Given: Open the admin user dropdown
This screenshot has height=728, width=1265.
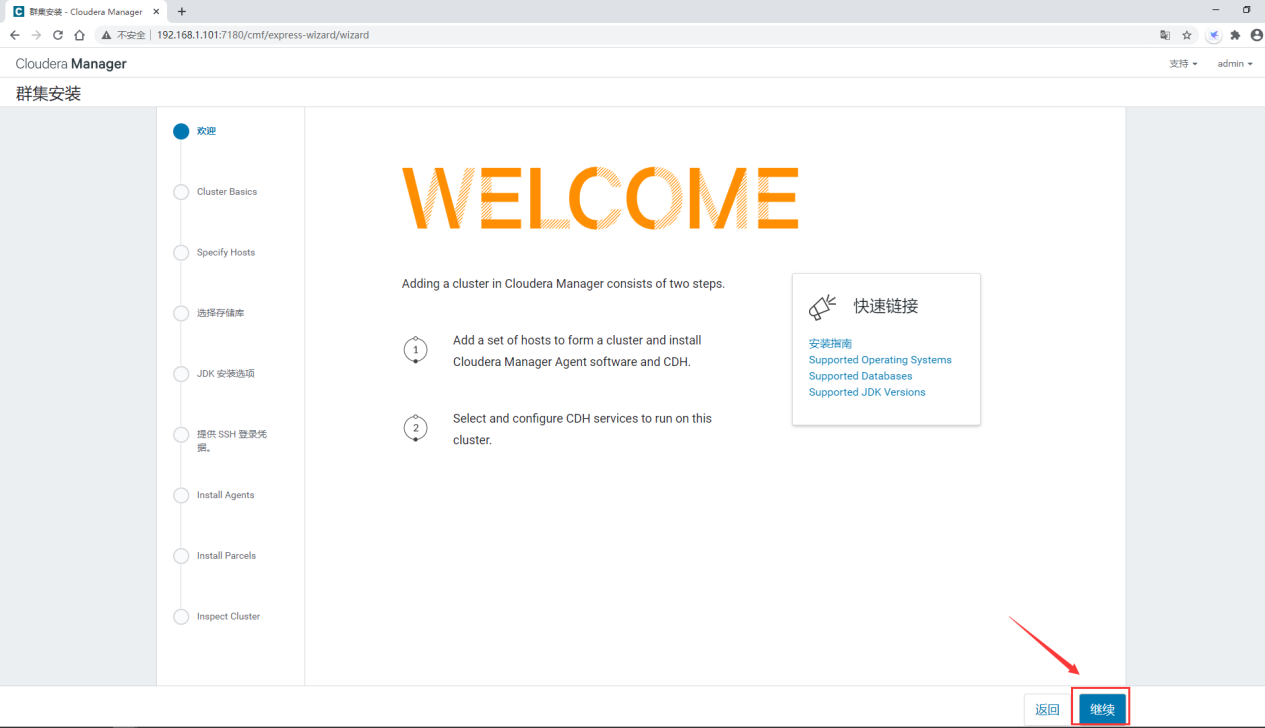Looking at the screenshot, I should [x=1235, y=63].
